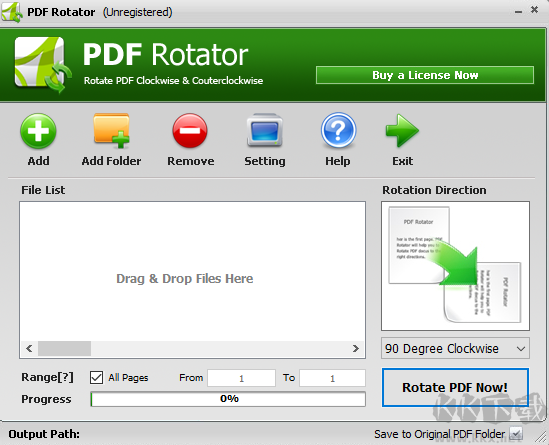
Task: Click the PDF Rotator logo in banner
Action: click(43, 65)
